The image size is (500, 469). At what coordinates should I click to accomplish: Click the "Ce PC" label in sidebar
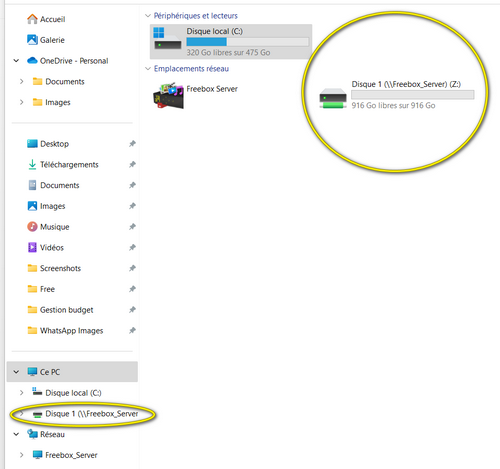pos(50,372)
